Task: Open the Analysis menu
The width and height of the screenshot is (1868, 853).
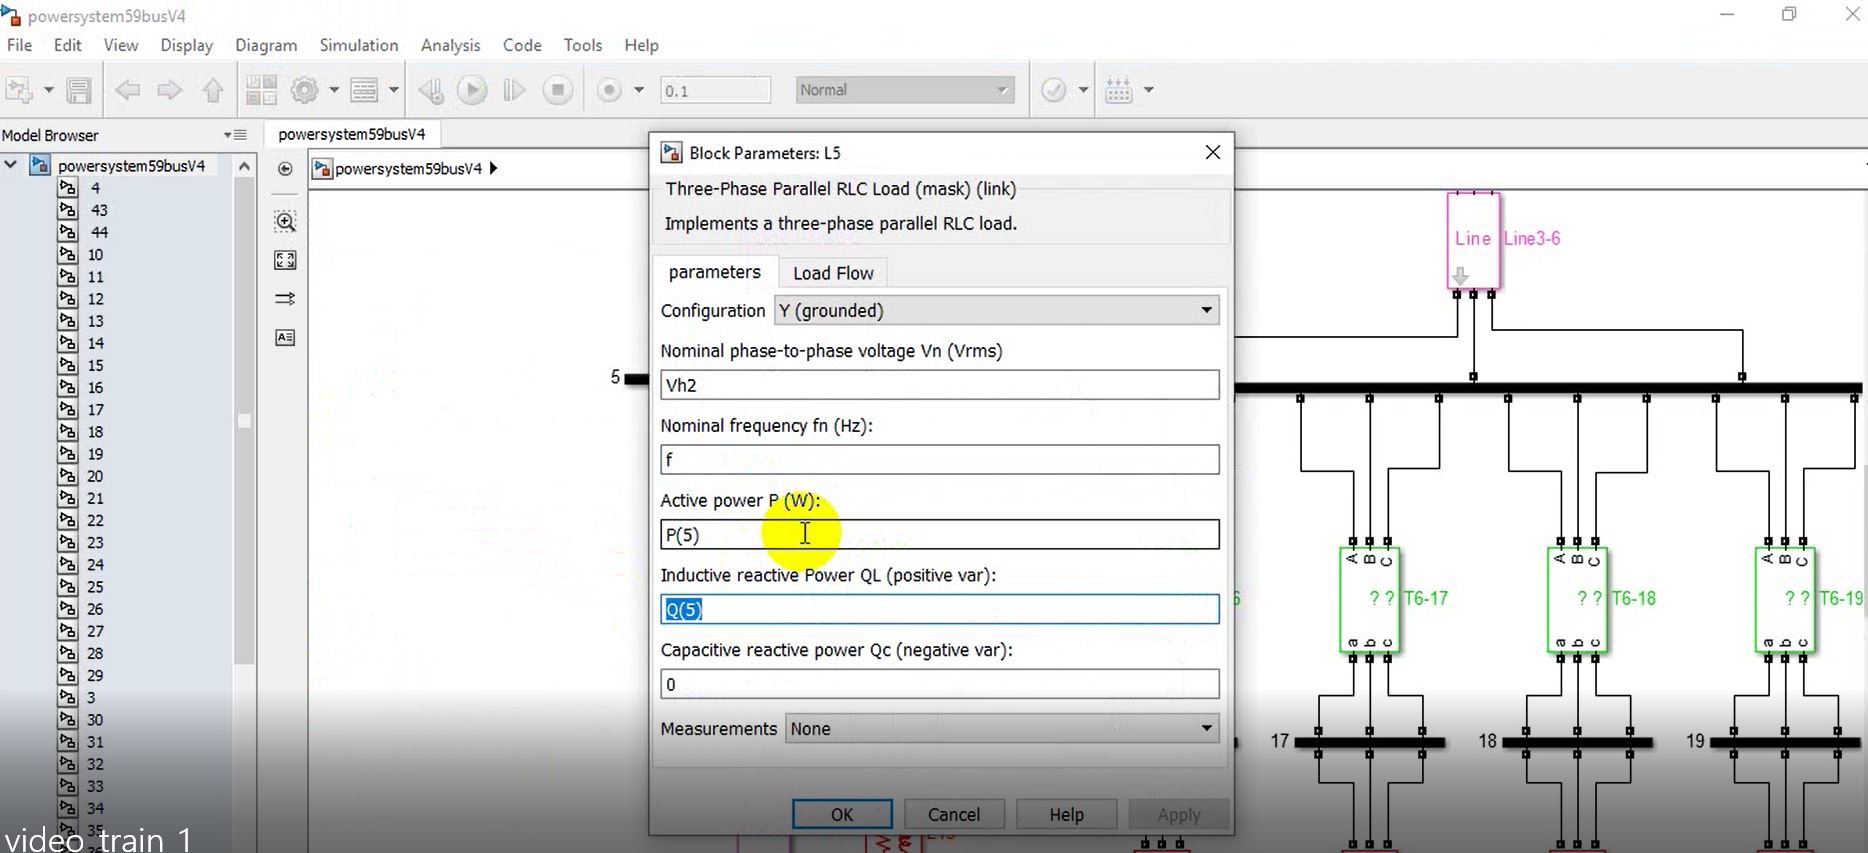Action: tap(450, 45)
